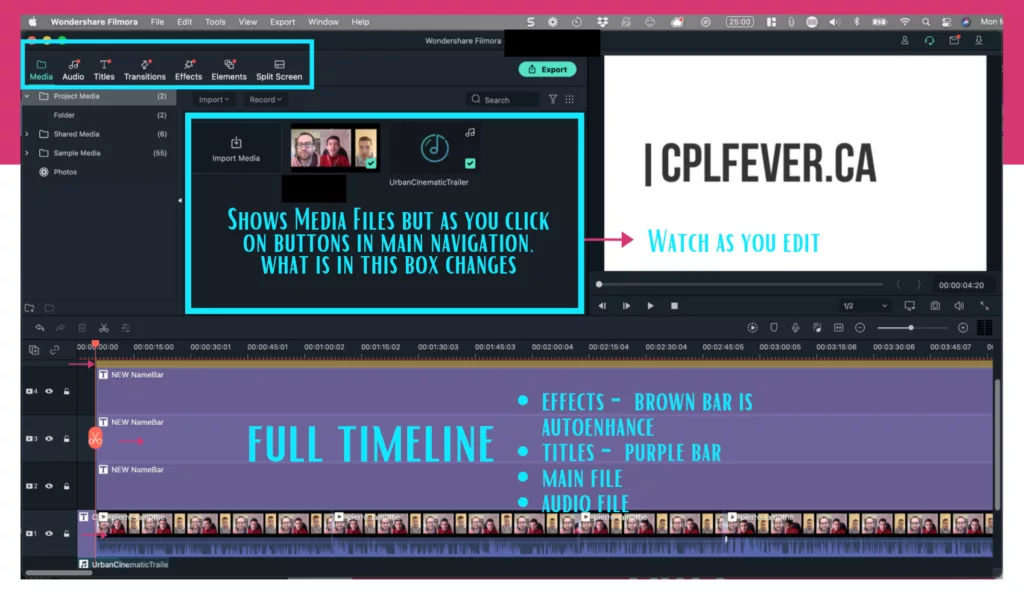The width and height of the screenshot is (1024, 593).
Task: Expand the Sample Media folder
Action: (27, 153)
